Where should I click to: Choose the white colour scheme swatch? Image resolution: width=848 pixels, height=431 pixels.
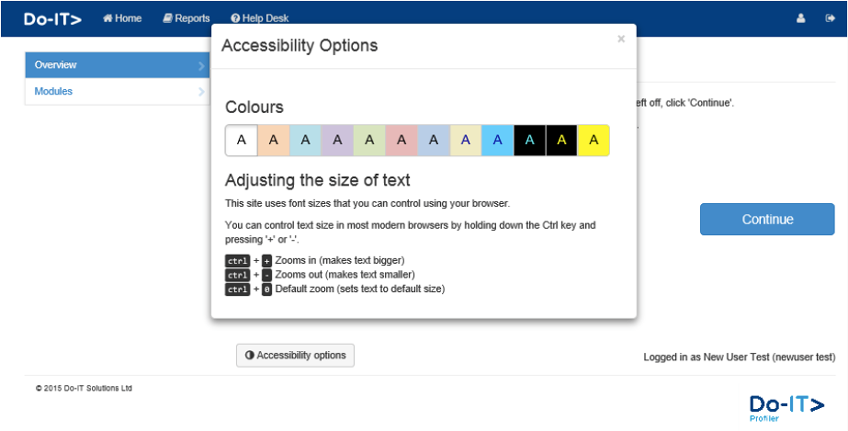(241, 140)
